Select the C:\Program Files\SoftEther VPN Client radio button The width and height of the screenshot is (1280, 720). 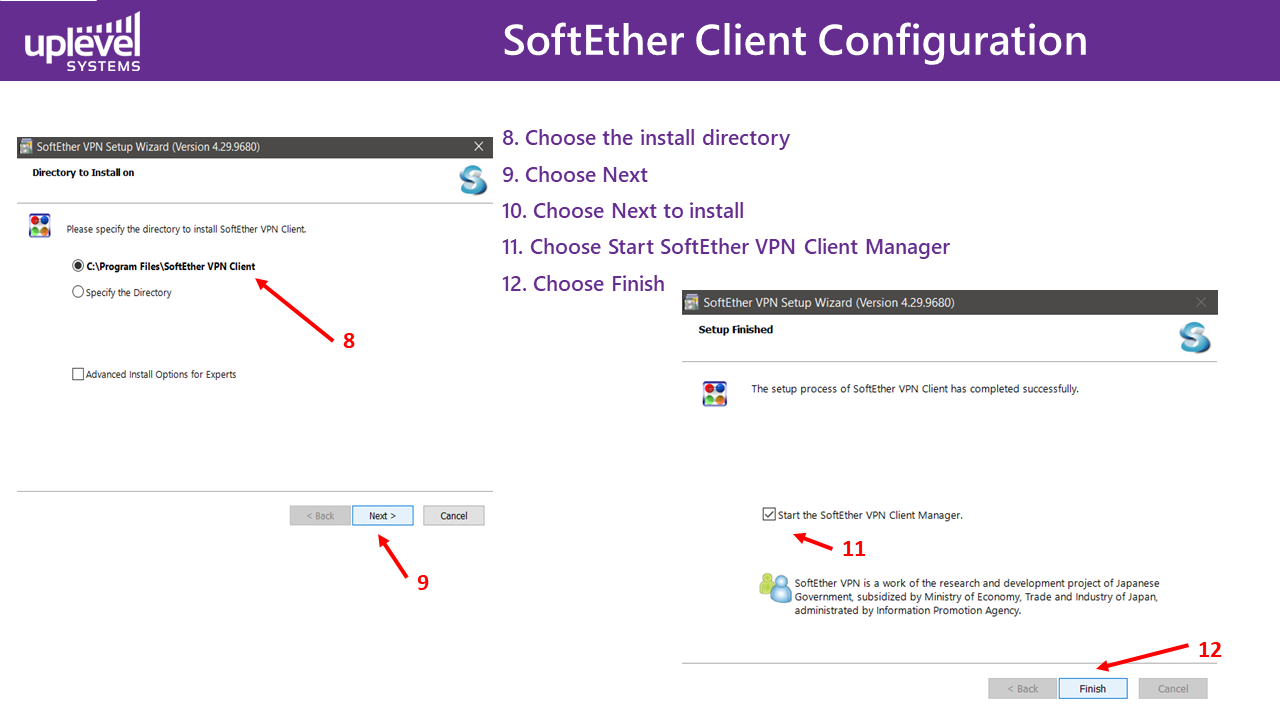pyautogui.click(x=78, y=267)
